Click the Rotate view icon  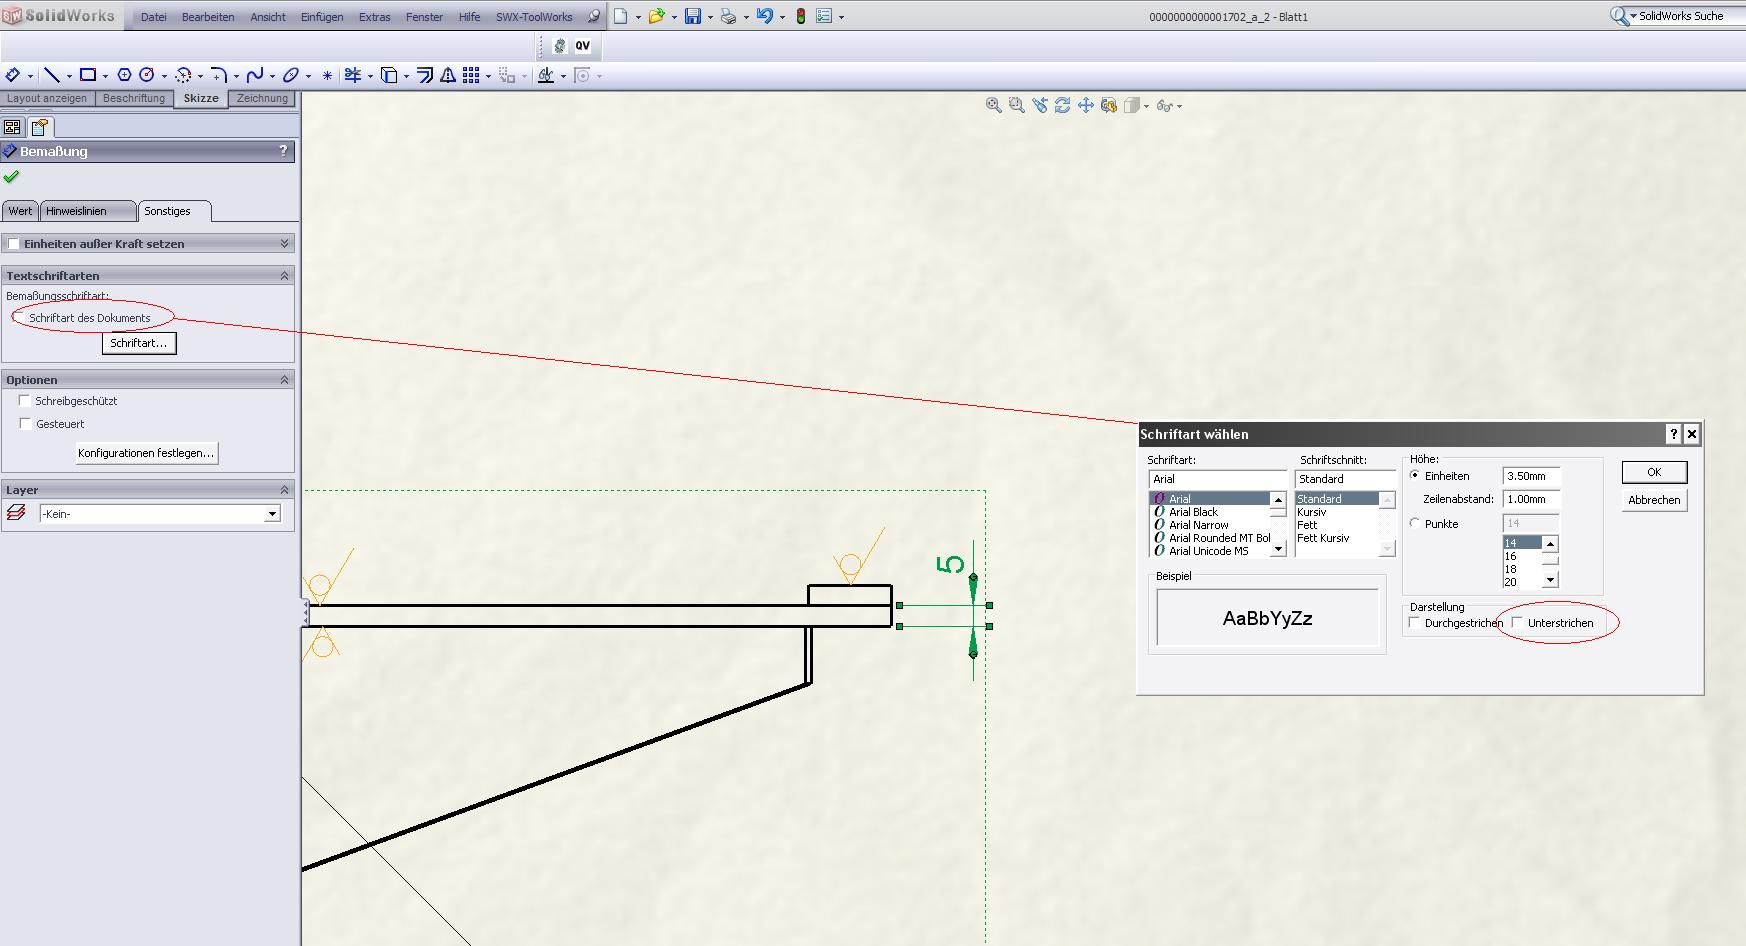click(x=1063, y=105)
